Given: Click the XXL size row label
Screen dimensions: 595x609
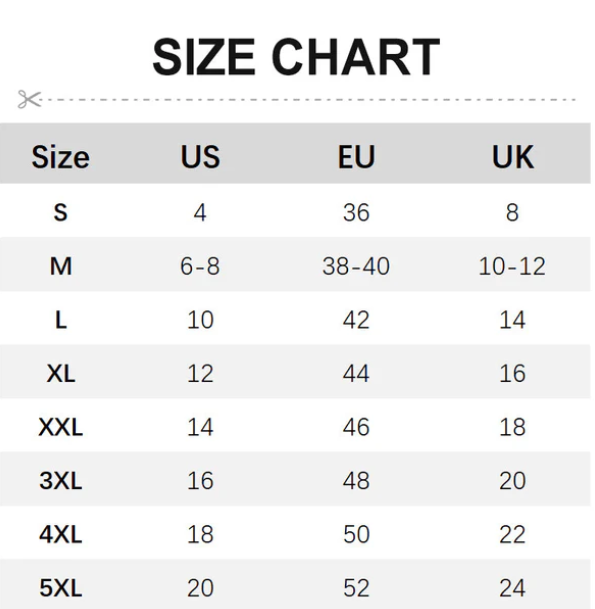Looking at the screenshot, I should (x=61, y=427).
